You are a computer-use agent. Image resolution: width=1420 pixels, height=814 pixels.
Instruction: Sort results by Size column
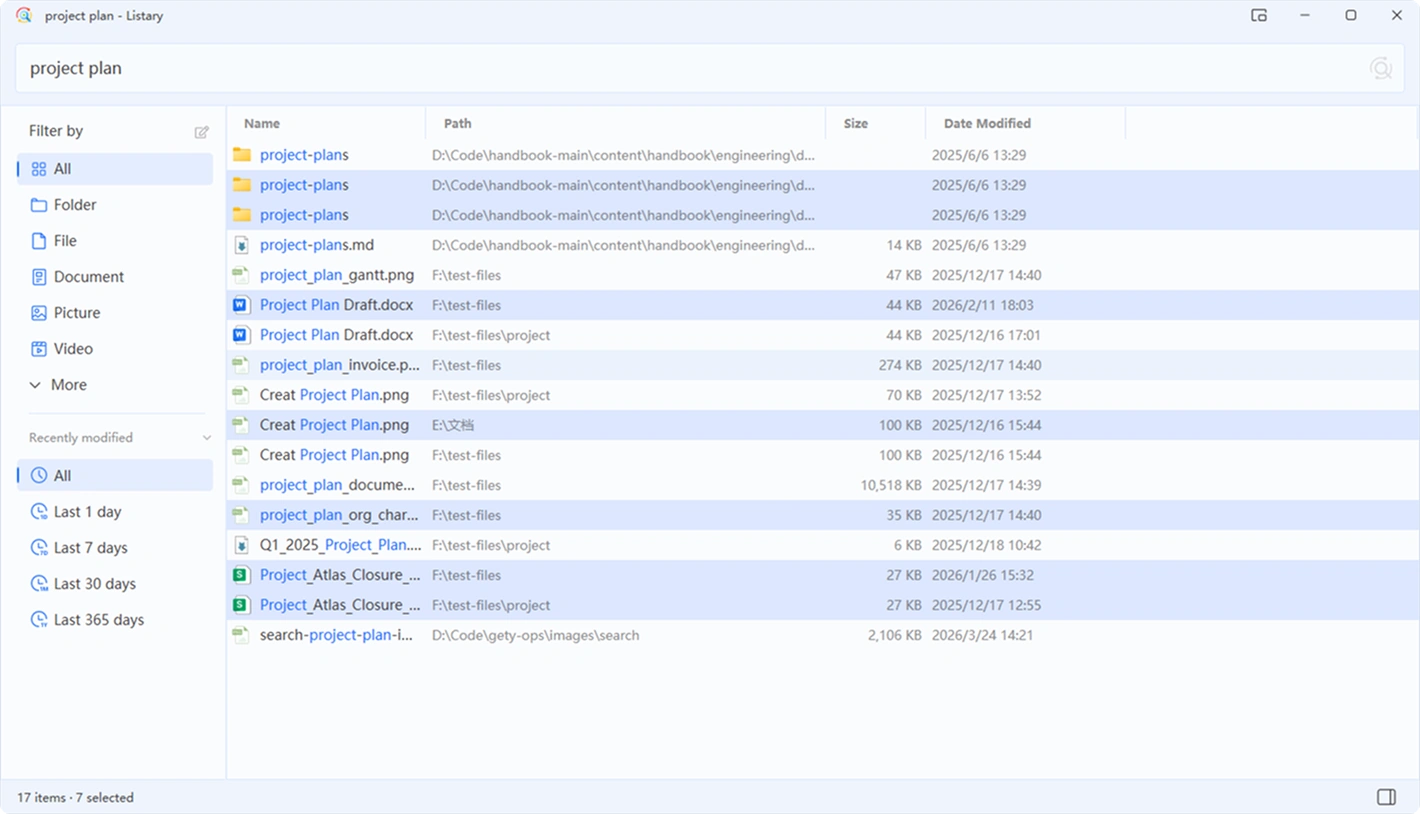pyautogui.click(x=856, y=124)
